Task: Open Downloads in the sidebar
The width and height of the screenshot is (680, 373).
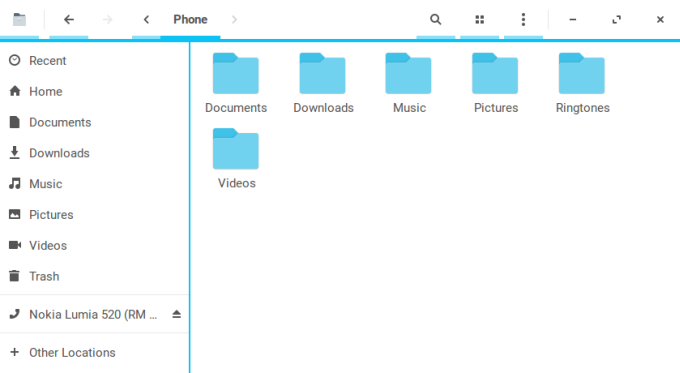Action: pos(95,153)
